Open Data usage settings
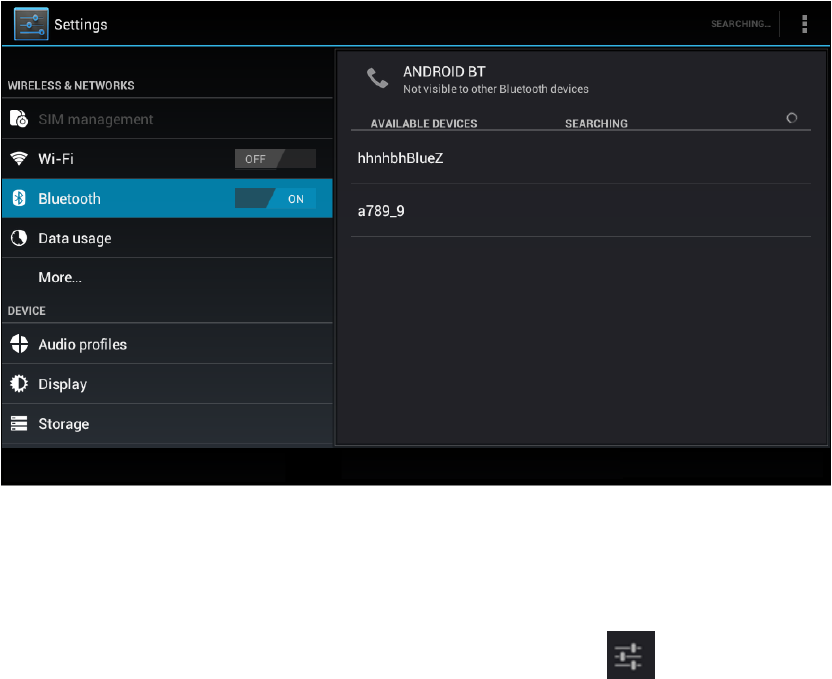Image resolution: width=832 pixels, height=679 pixels. 167,238
